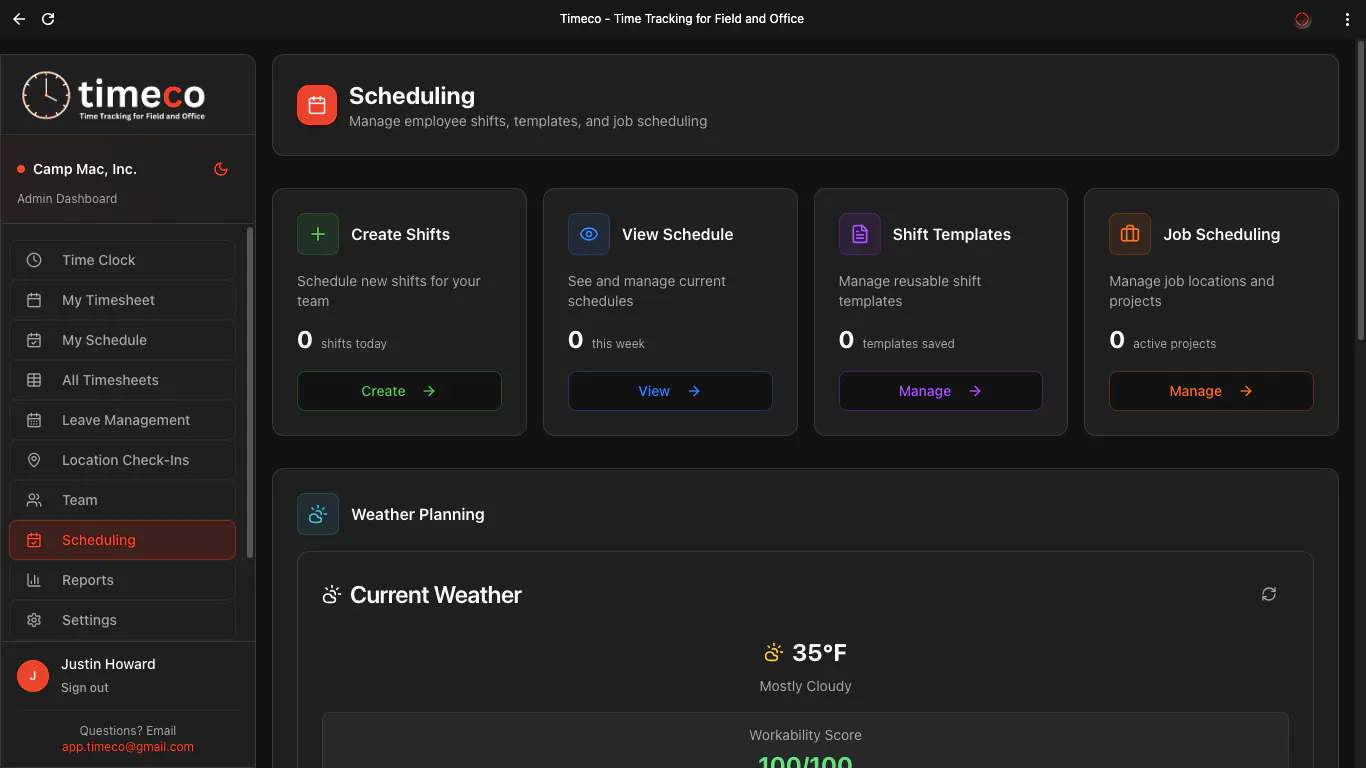Click the Weather Planning cloud-sun icon
This screenshot has height=768, width=1366.
pyautogui.click(x=318, y=514)
